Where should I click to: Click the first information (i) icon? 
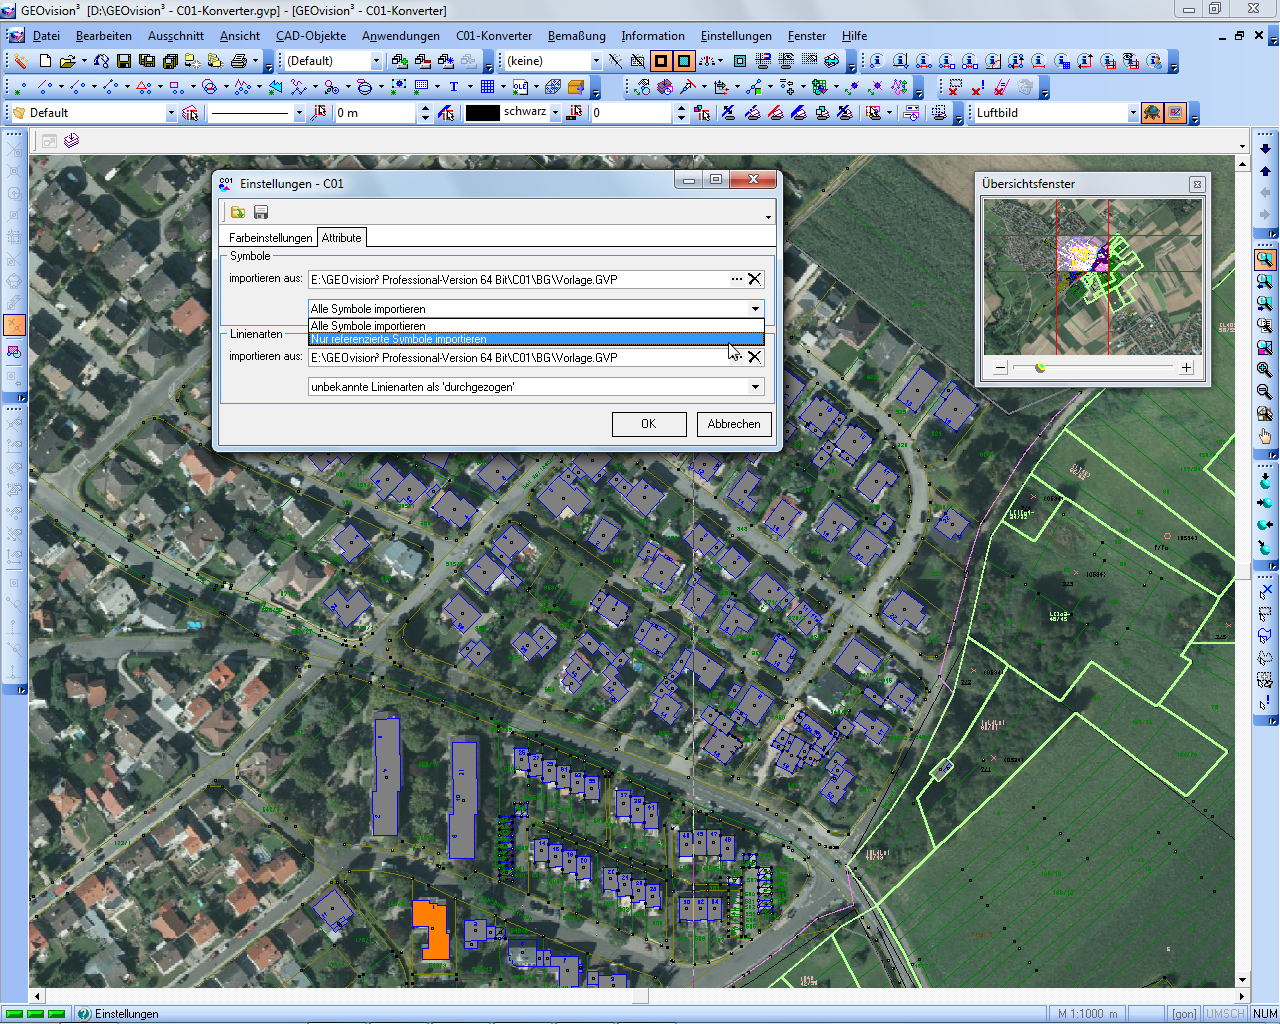[x=876, y=61]
